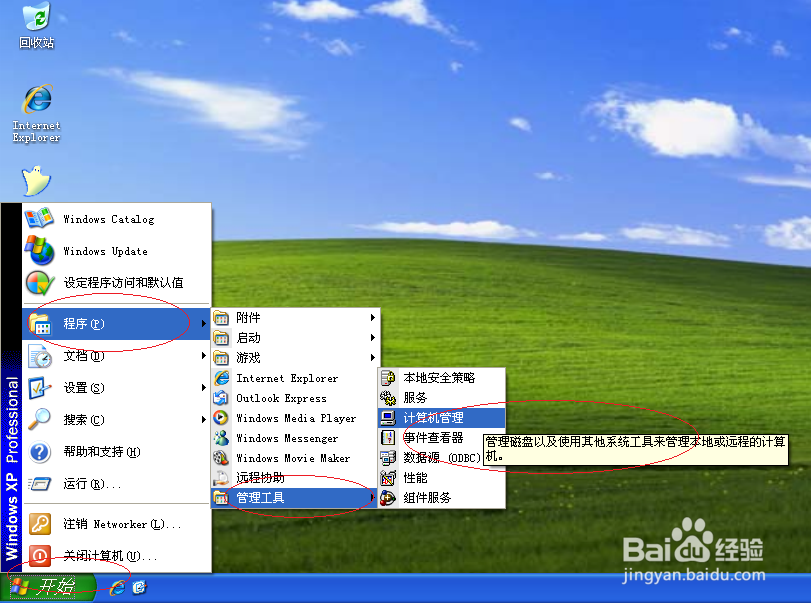Select 本地安全策略 (Local Security Policy)

[432, 377]
